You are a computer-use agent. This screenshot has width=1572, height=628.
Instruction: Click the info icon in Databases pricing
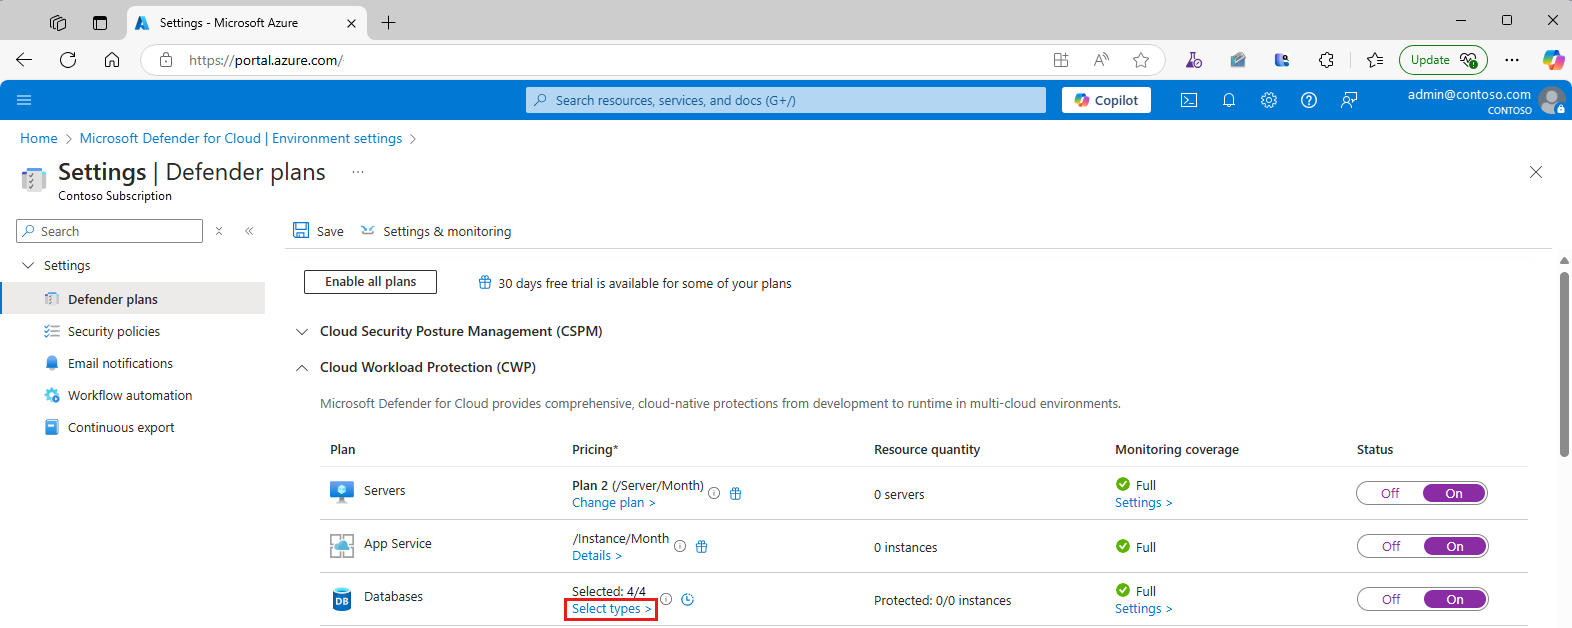tap(666, 599)
